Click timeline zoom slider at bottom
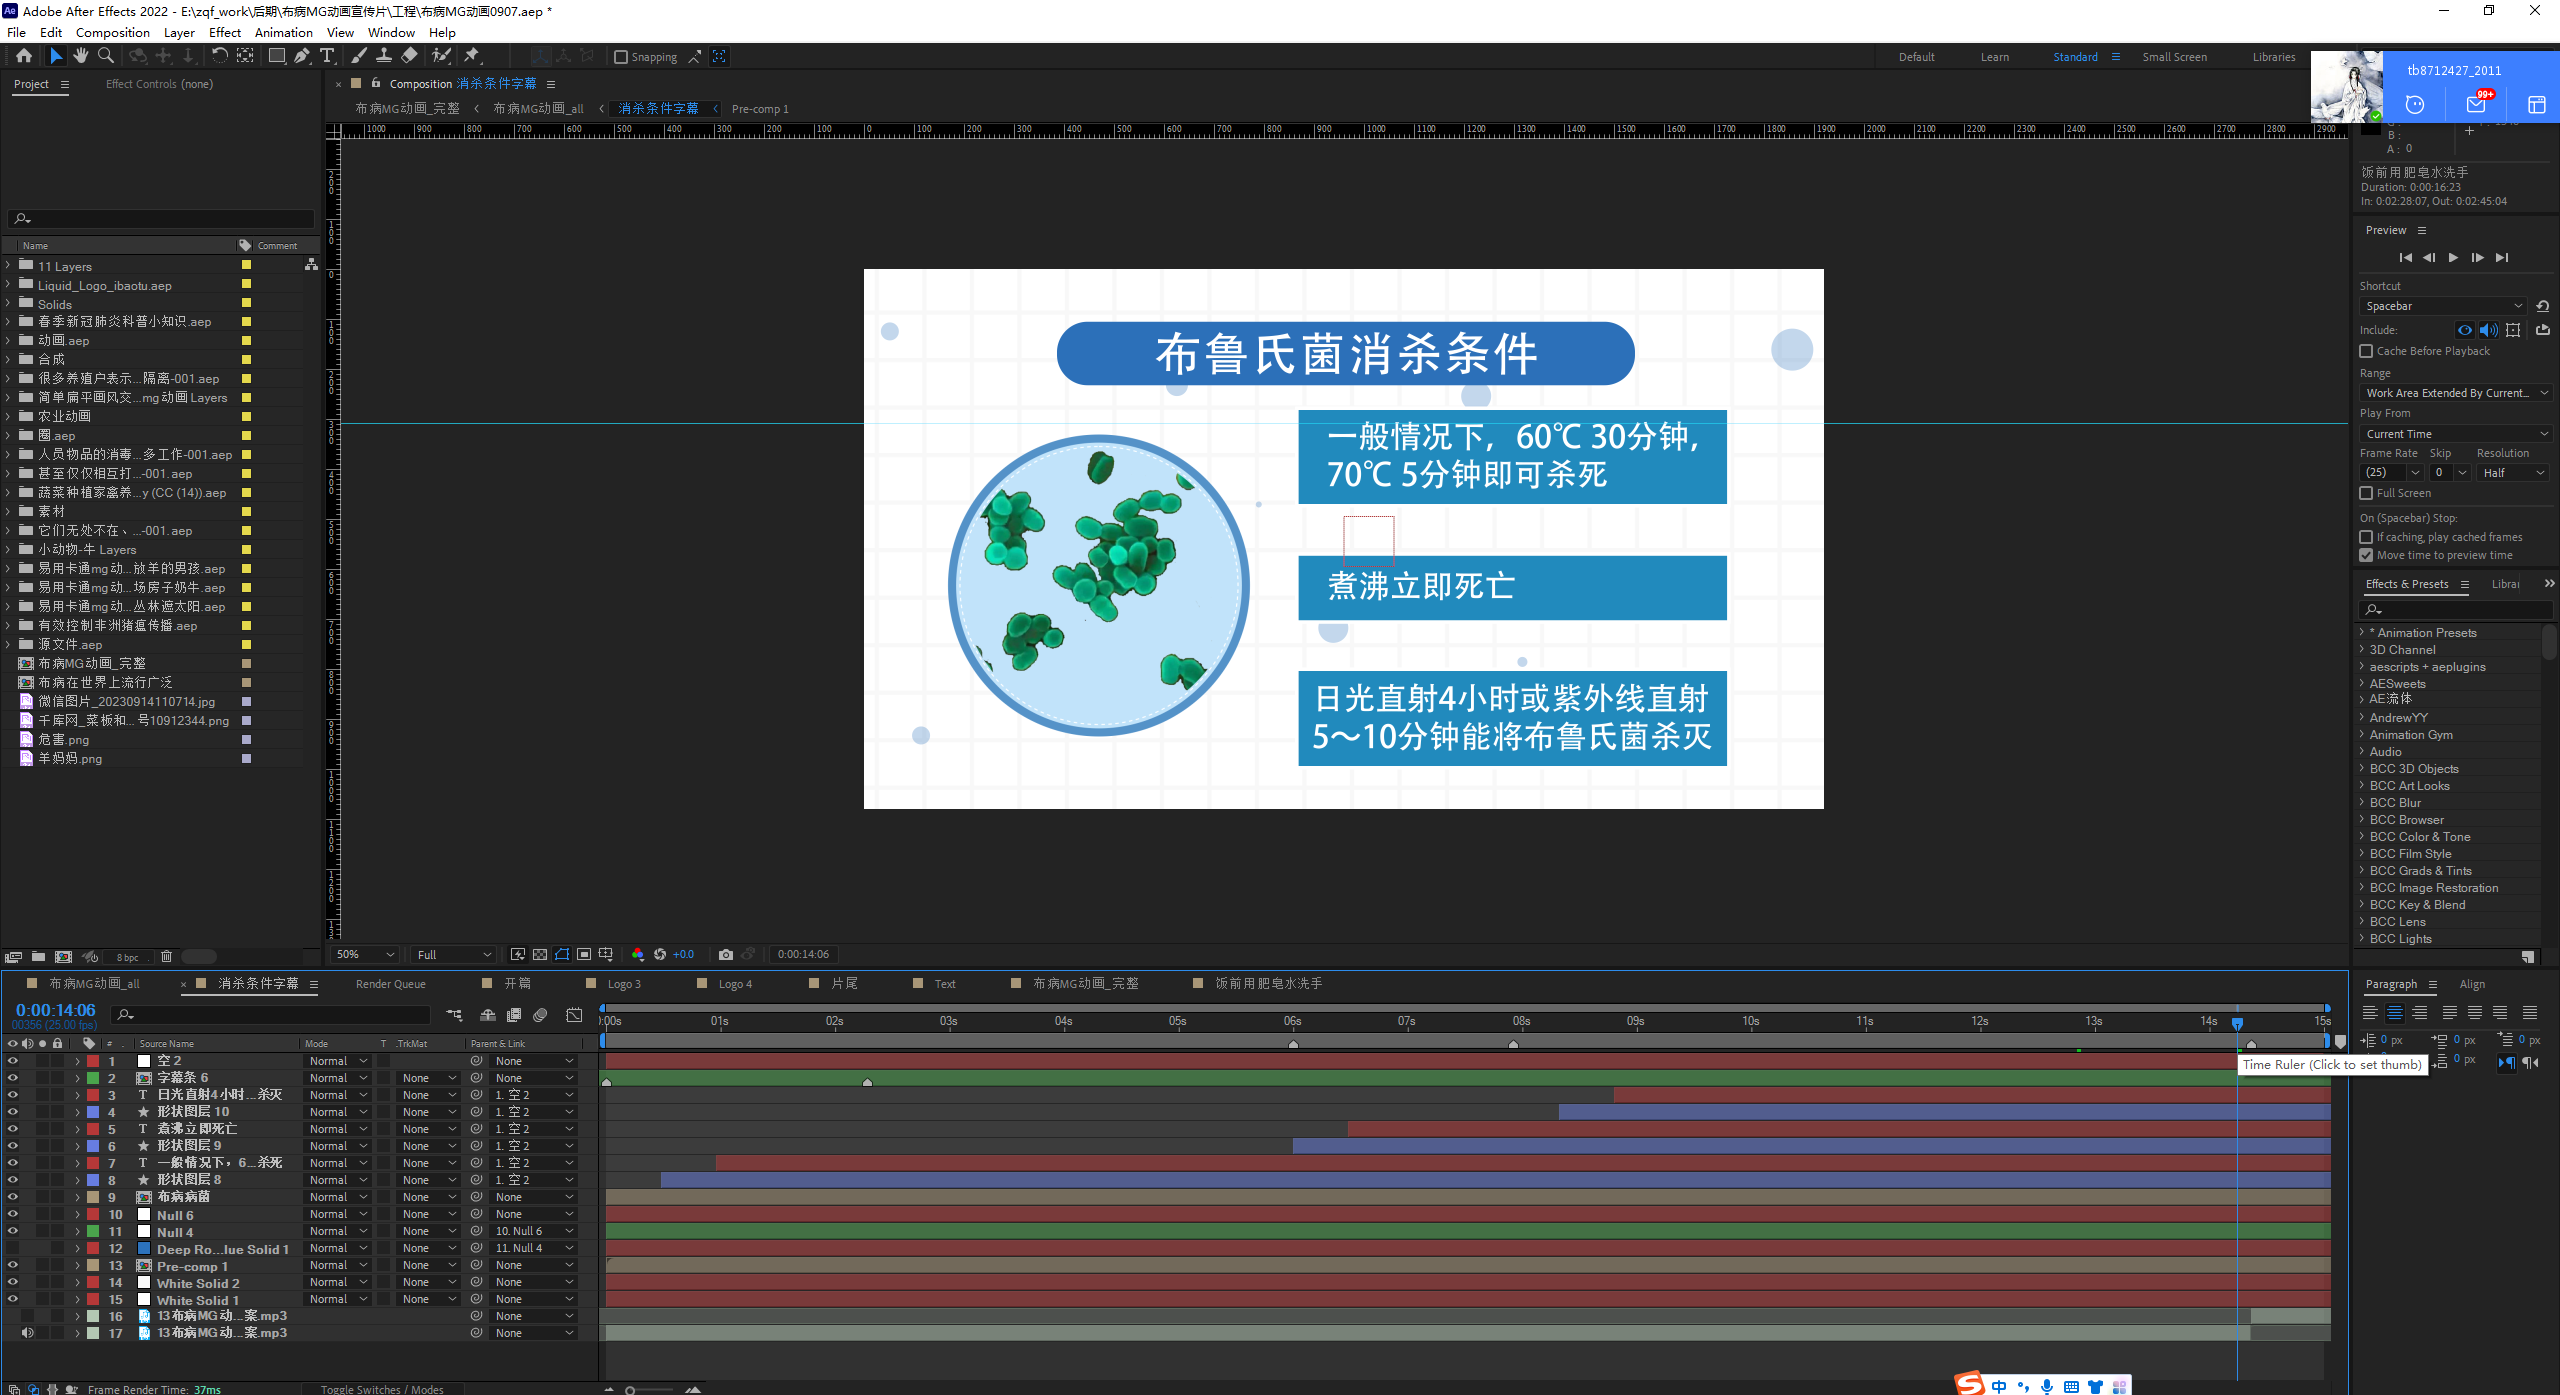This screenshot has width=2560, height=1395. [650, 1390]
